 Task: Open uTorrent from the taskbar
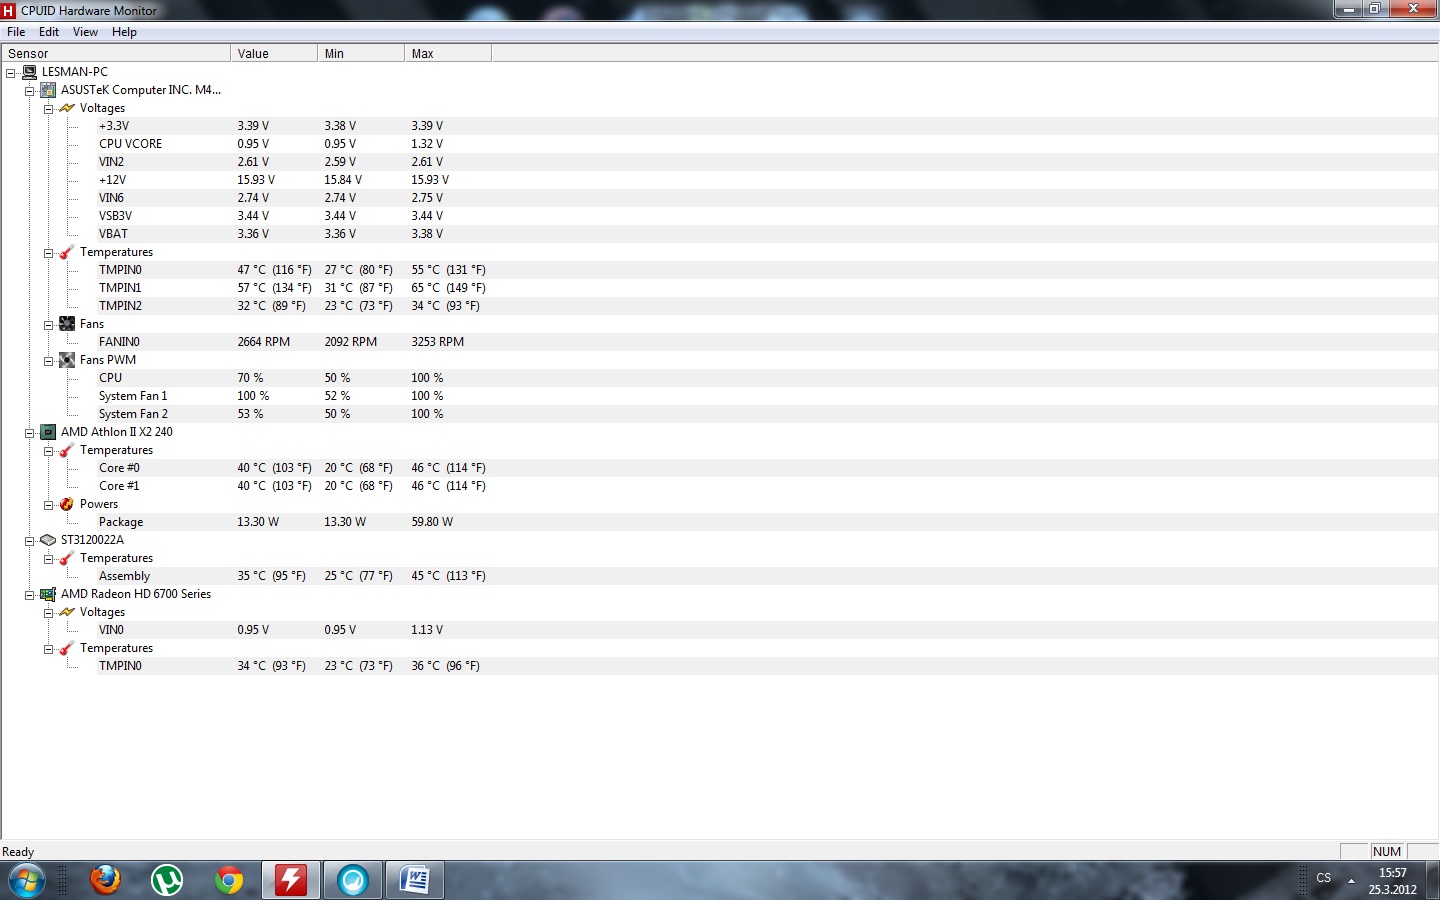tap(167, 880)
